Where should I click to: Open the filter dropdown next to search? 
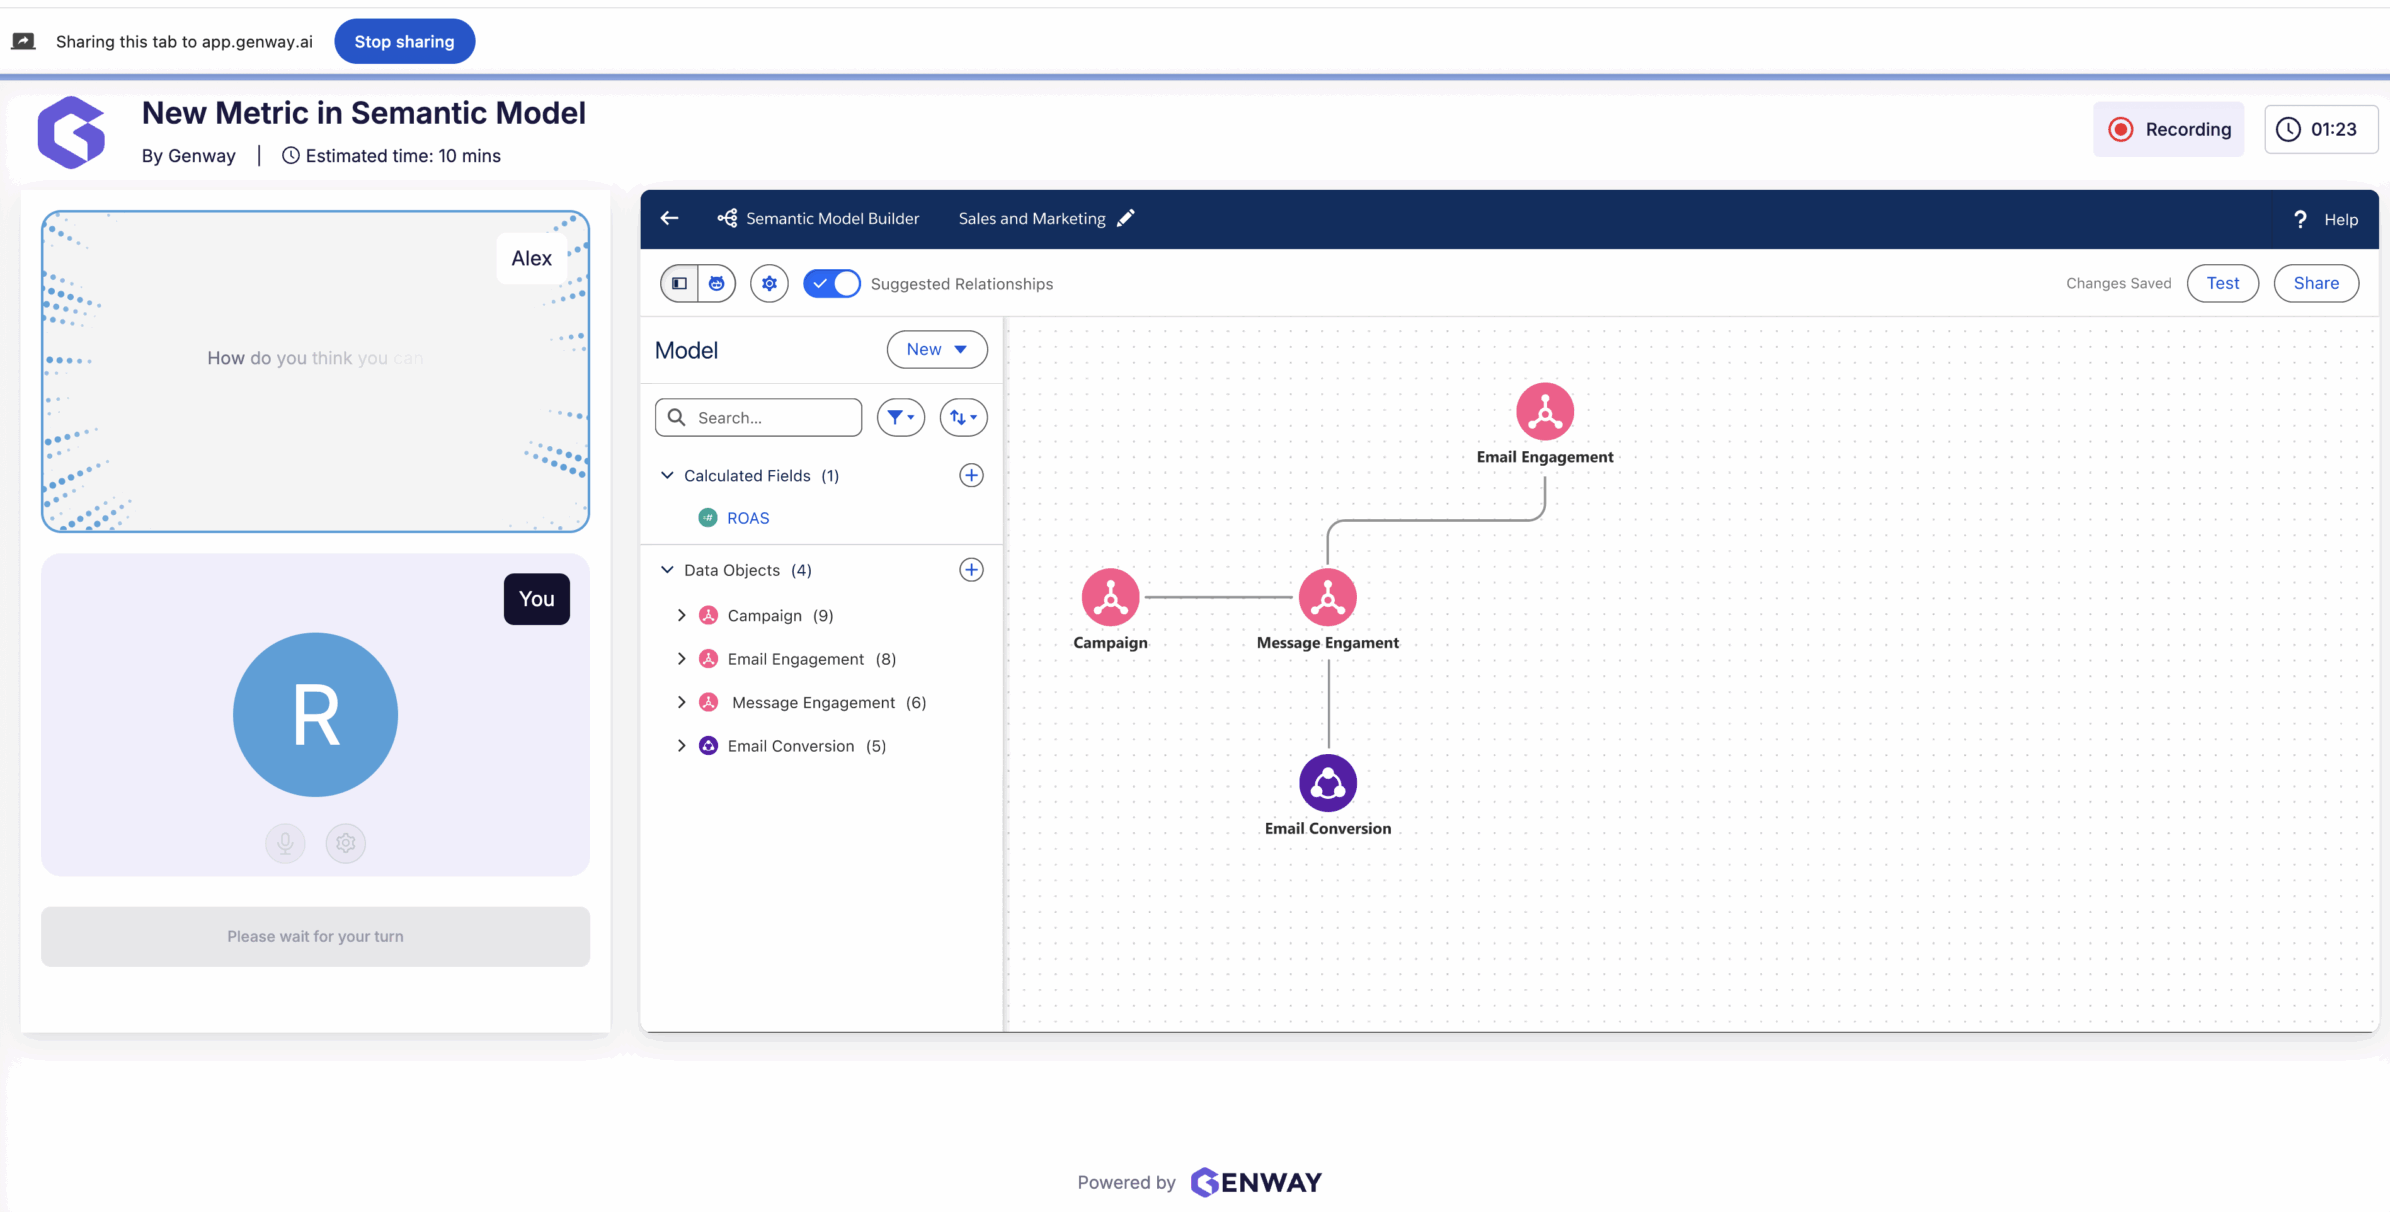(901, 417)
